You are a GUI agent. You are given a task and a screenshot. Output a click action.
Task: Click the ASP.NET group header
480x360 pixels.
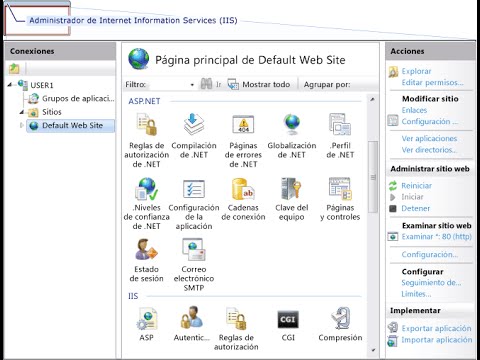(144, 101)
